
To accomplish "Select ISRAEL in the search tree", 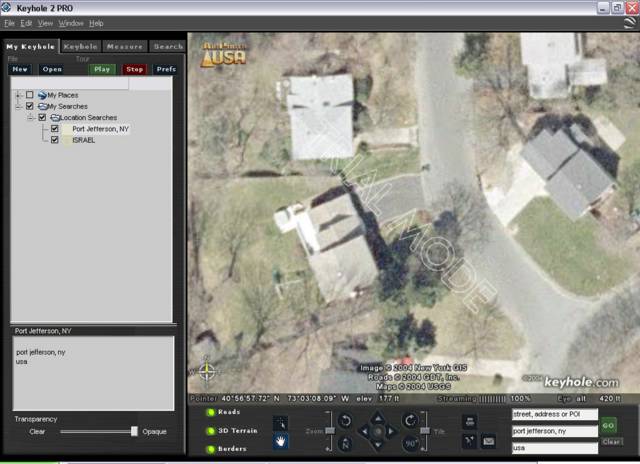I will click(84, 140).
